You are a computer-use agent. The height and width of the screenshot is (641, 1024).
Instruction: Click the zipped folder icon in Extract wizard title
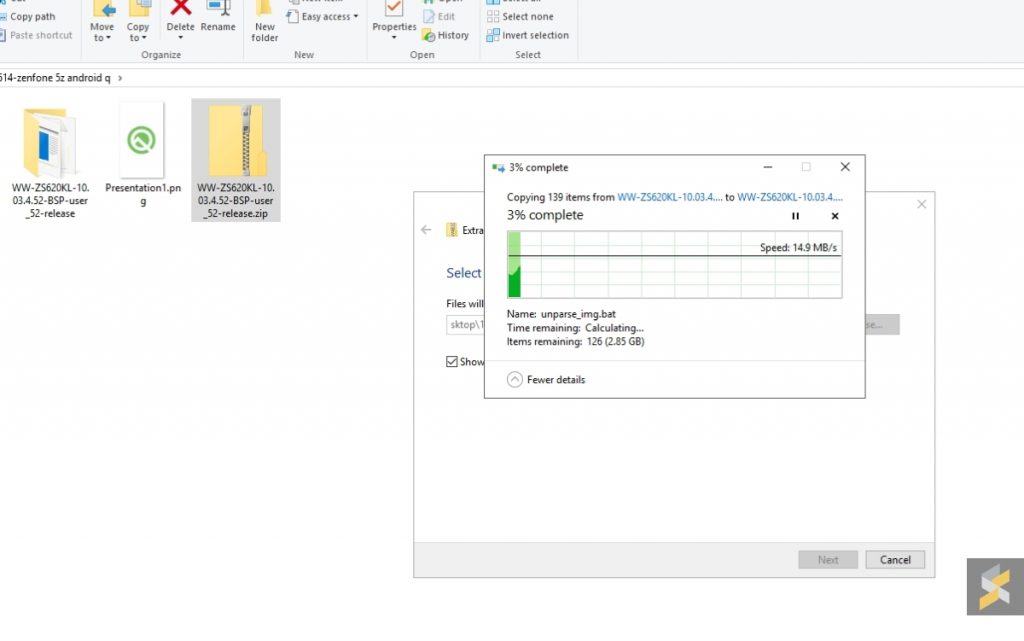[x=451, y=230]
